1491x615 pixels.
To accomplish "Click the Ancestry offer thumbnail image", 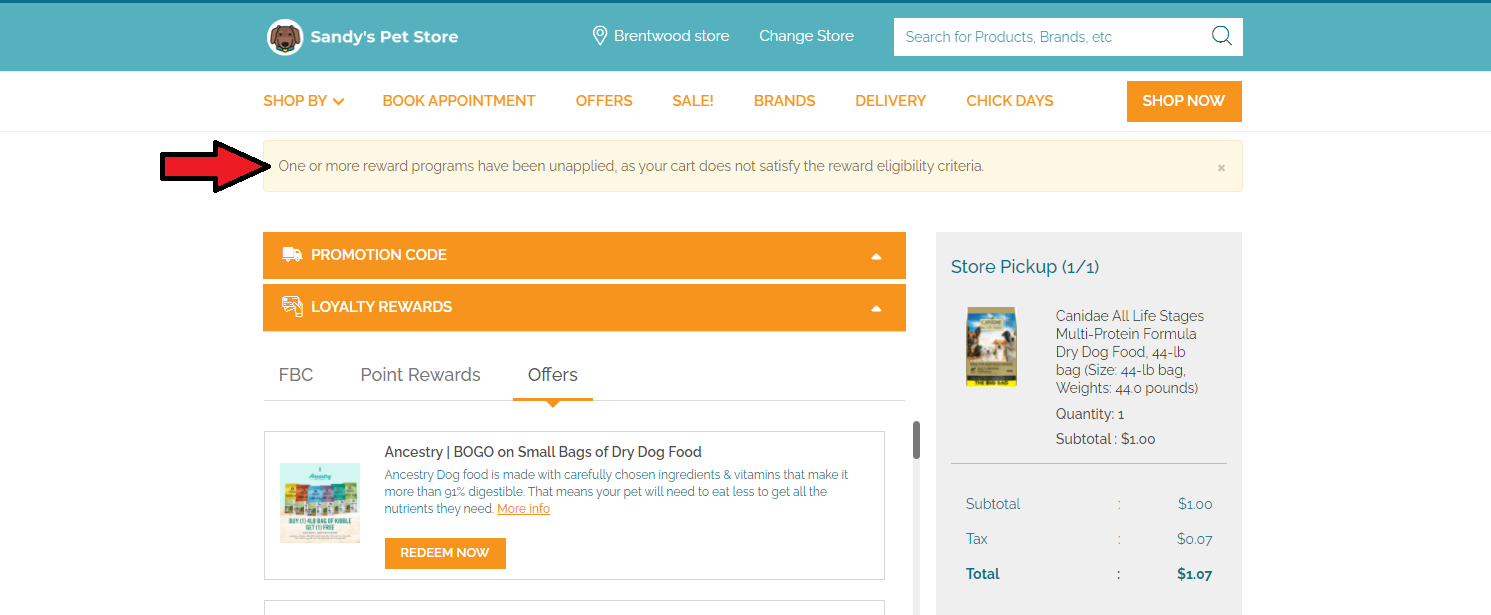I will pos(320,503).
